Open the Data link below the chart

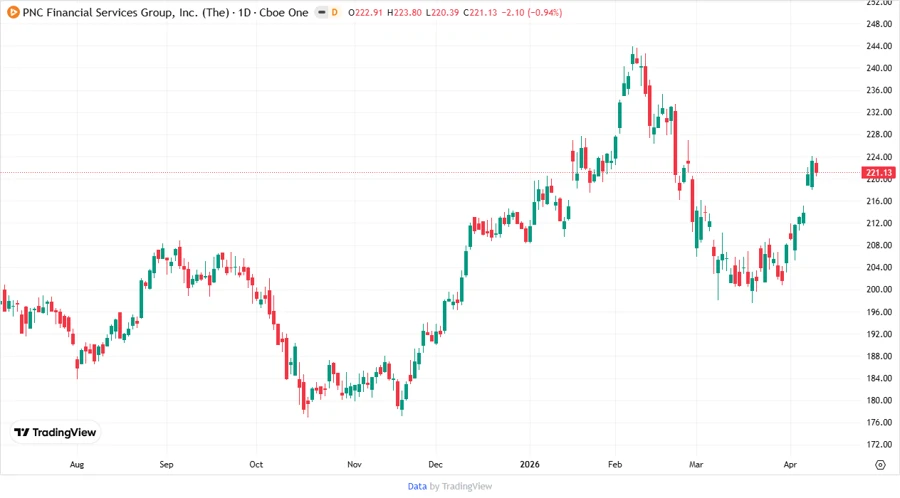pyautogui.click(x=417, y=487)
